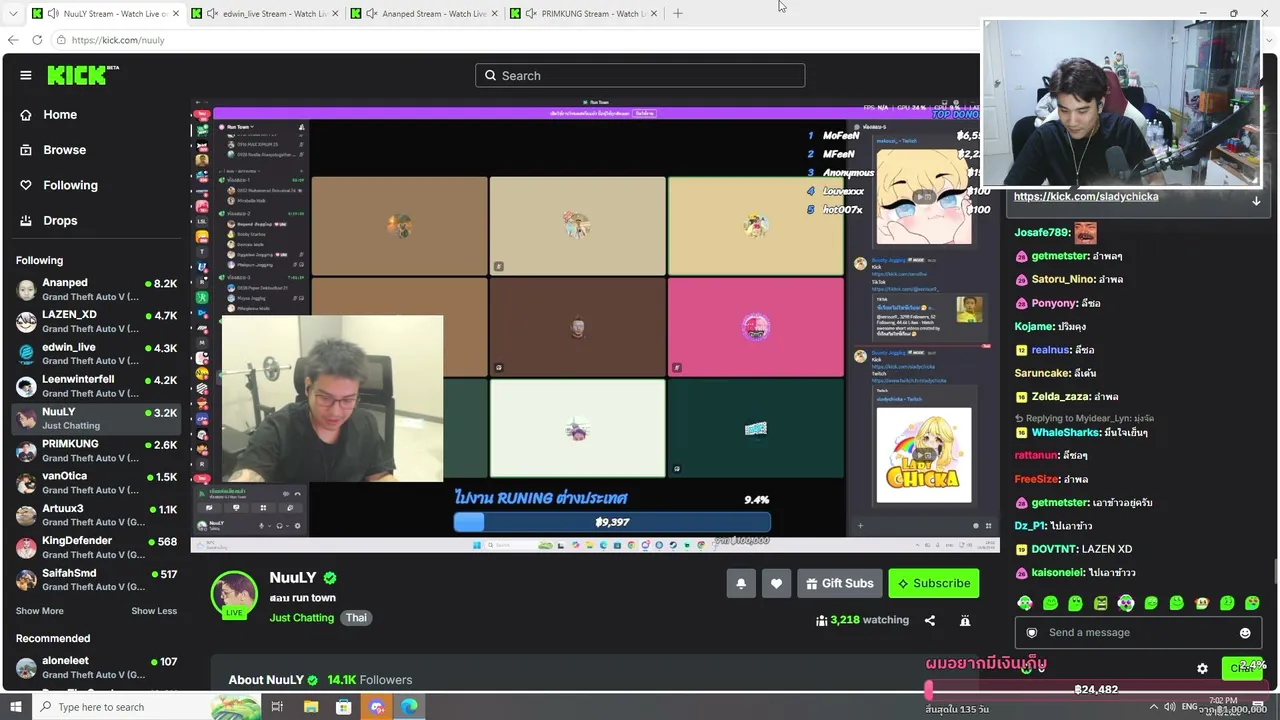Click the 14.1K Followers text
The height and width of the screenshot is (720, 1280).
coord(370,680)
